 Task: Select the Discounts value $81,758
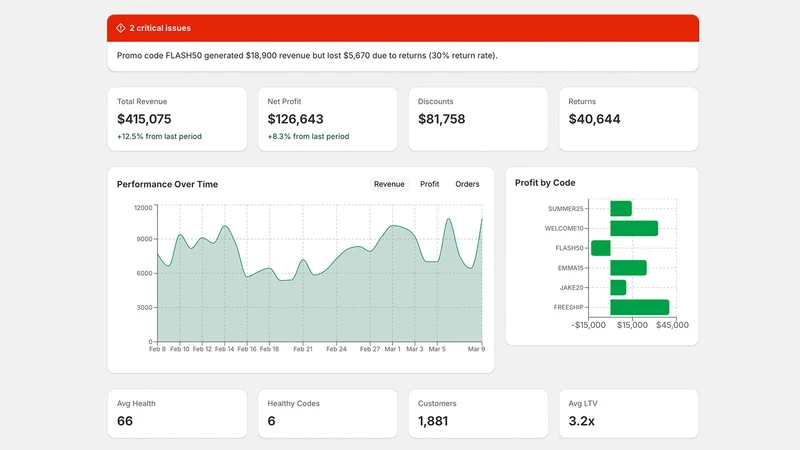(441, 119)
